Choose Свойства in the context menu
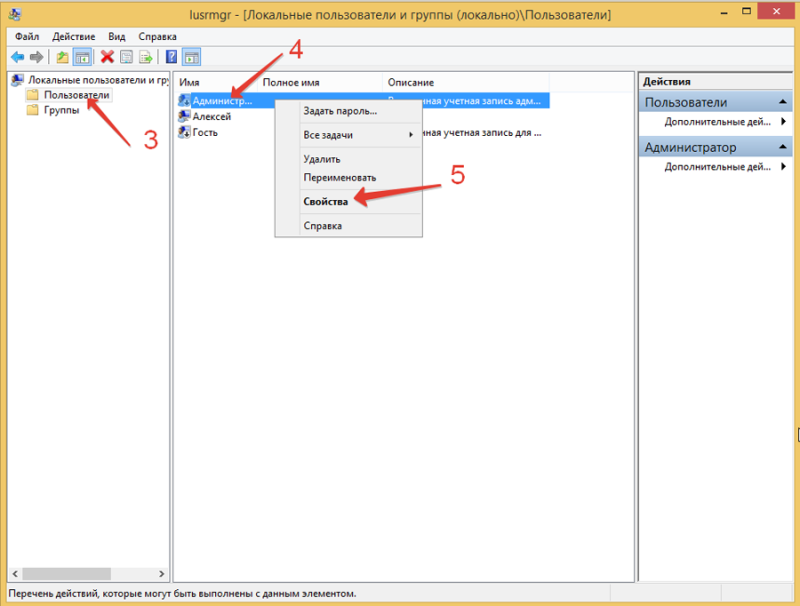 point(325,201)
